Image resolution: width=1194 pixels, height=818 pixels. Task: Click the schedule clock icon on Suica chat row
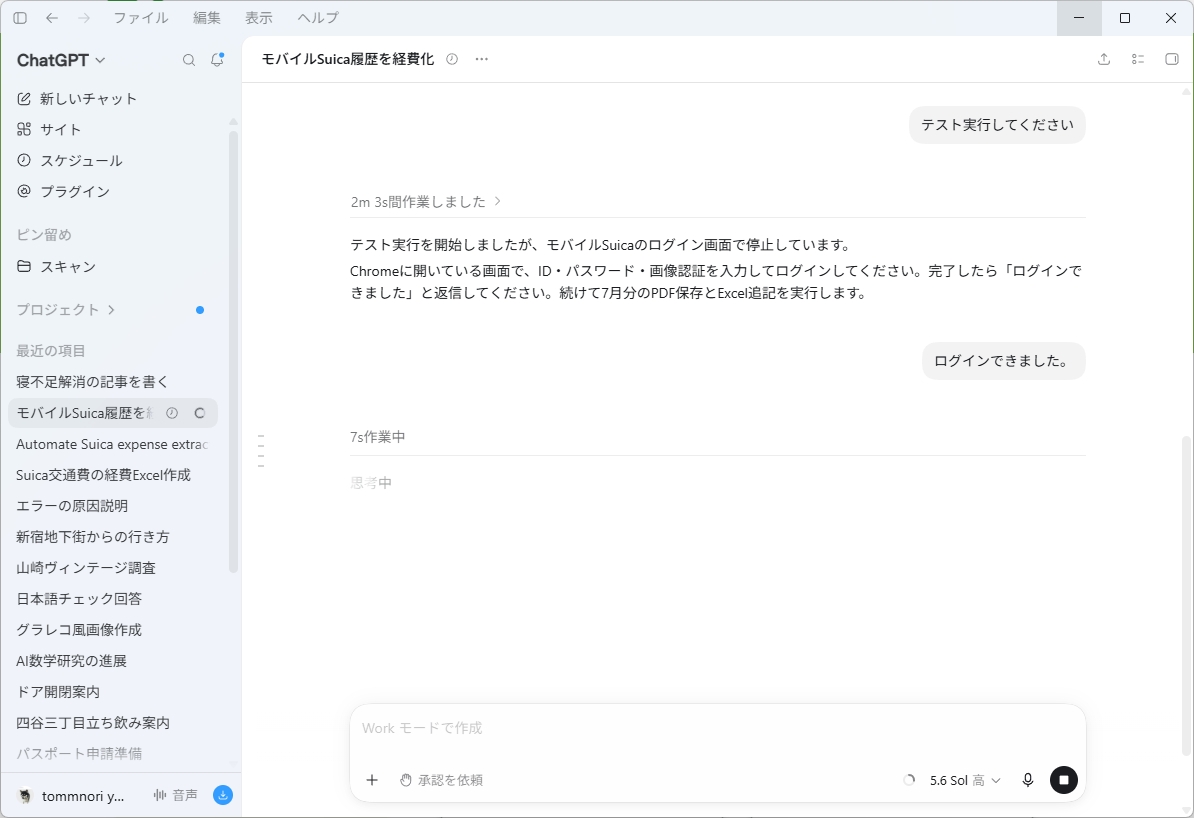pos(172,413)
